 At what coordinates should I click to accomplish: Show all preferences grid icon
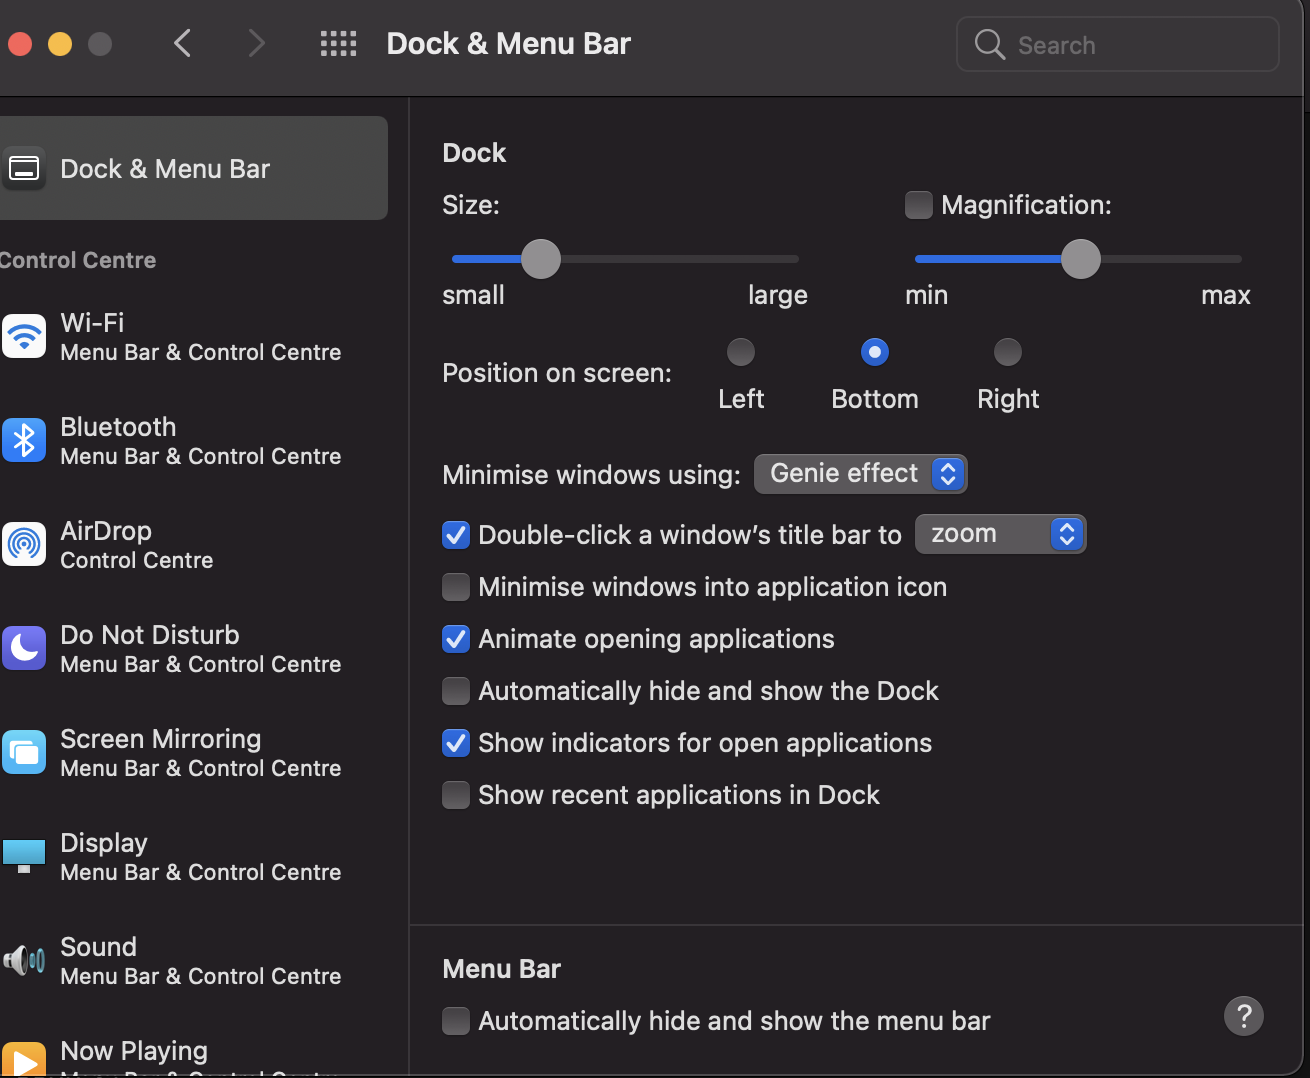point(338,44)
